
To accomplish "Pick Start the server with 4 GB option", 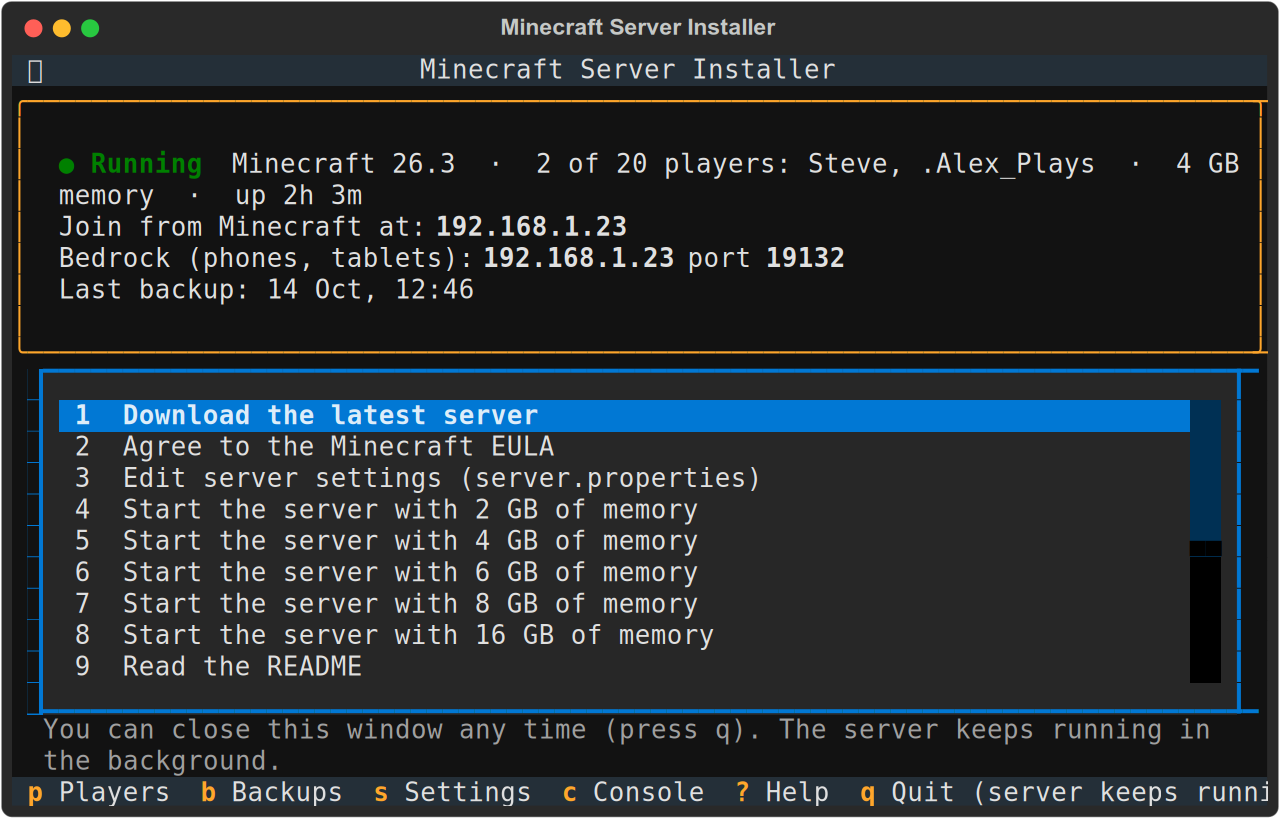I will (624, 541).
